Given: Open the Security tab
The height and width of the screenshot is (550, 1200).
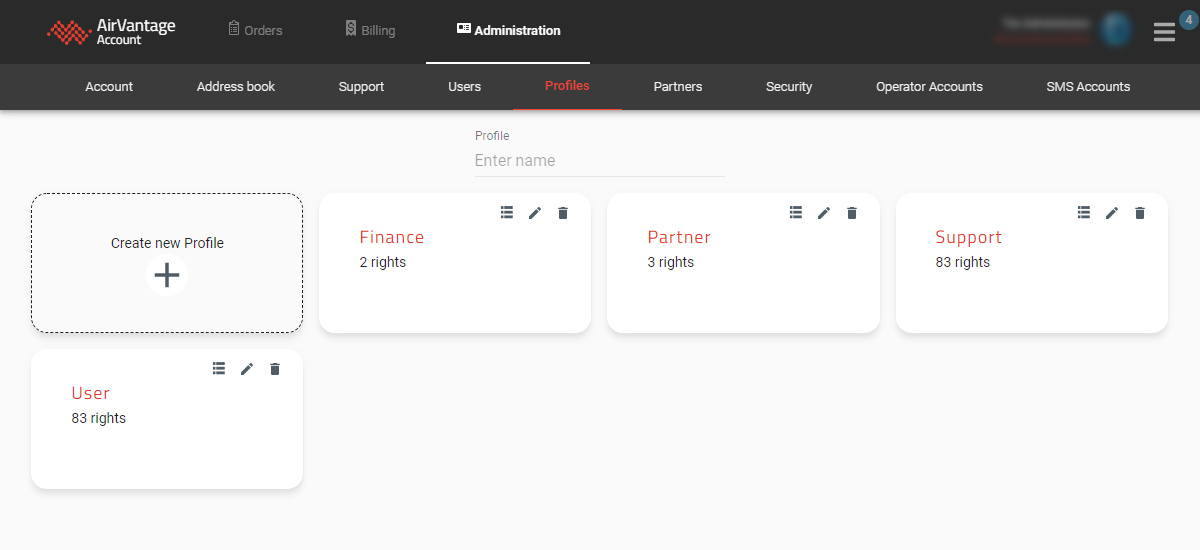Looking at the screenshot, I should [x=789, y=87].
